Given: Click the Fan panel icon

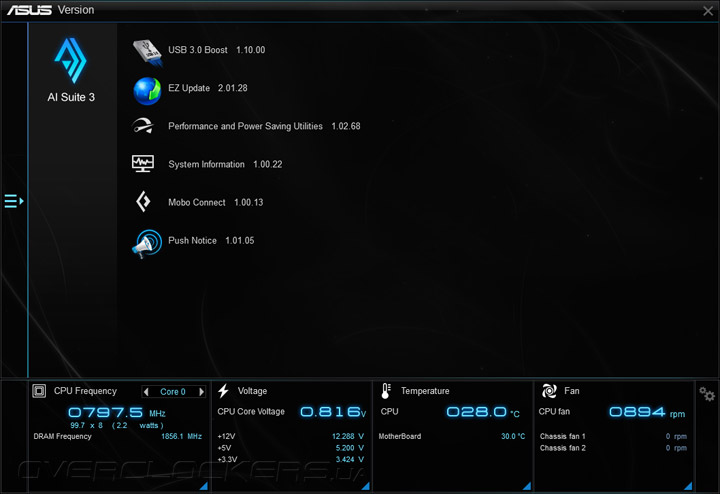Looking at the screenshot, I should tap(549, 391).
